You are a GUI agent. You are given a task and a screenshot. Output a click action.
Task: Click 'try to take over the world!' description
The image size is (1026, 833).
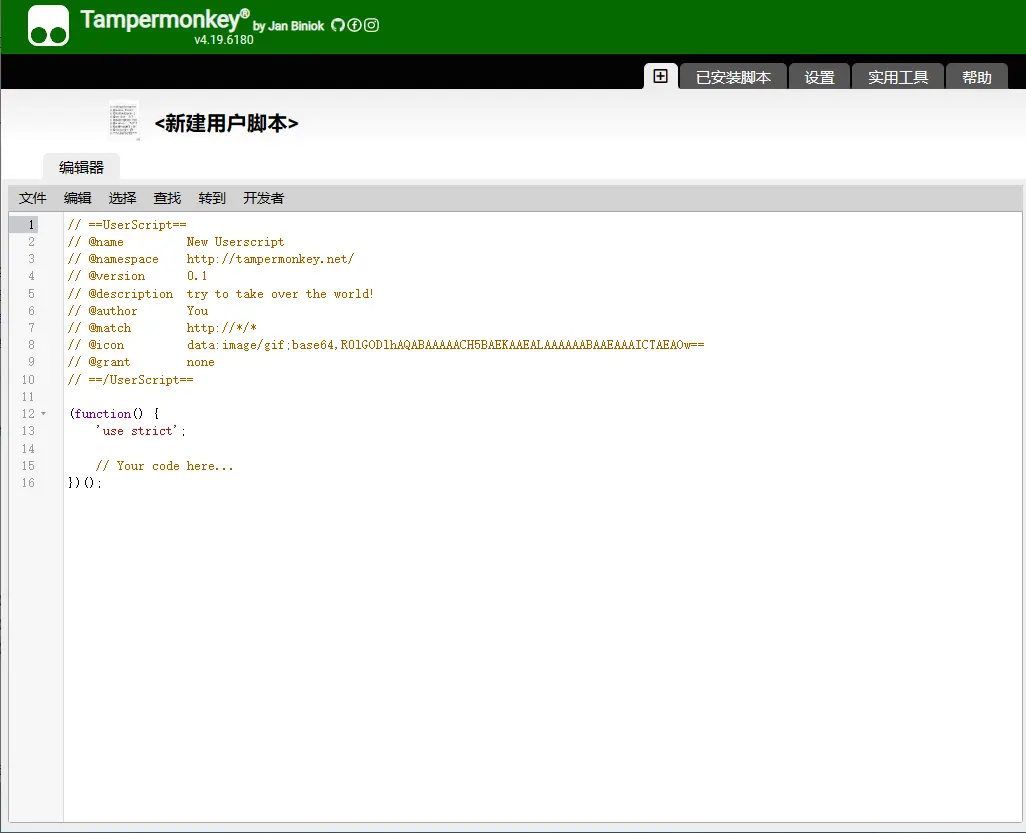pyautogui.click(x=280, y=294)
